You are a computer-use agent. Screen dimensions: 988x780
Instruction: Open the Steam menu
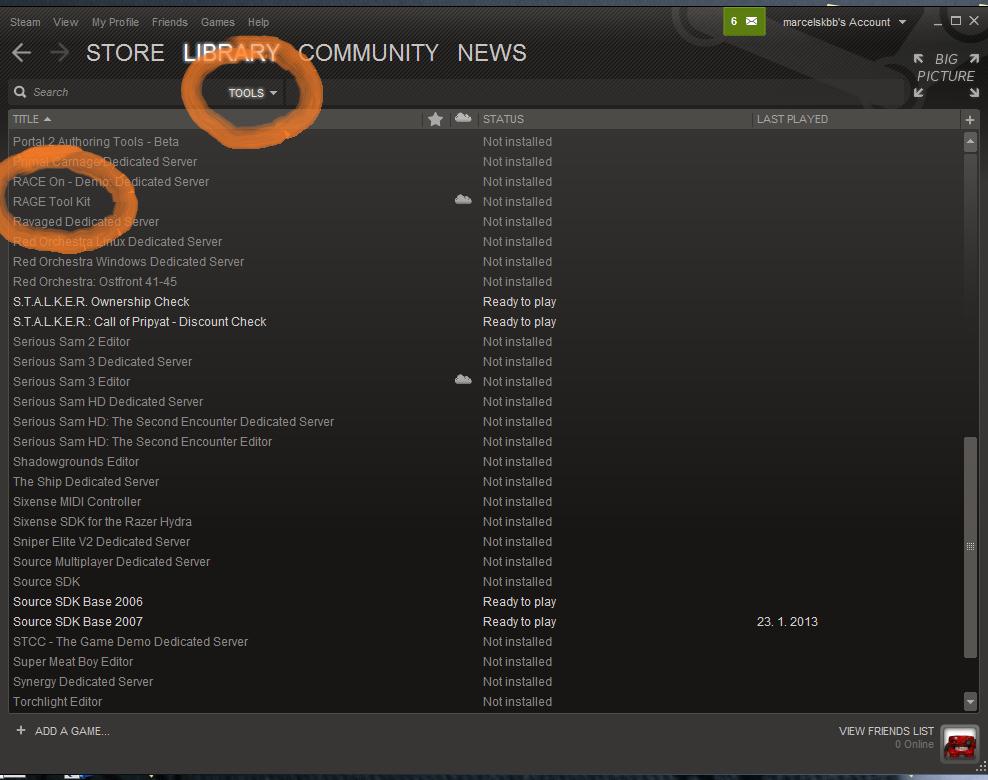pos(25,22)
